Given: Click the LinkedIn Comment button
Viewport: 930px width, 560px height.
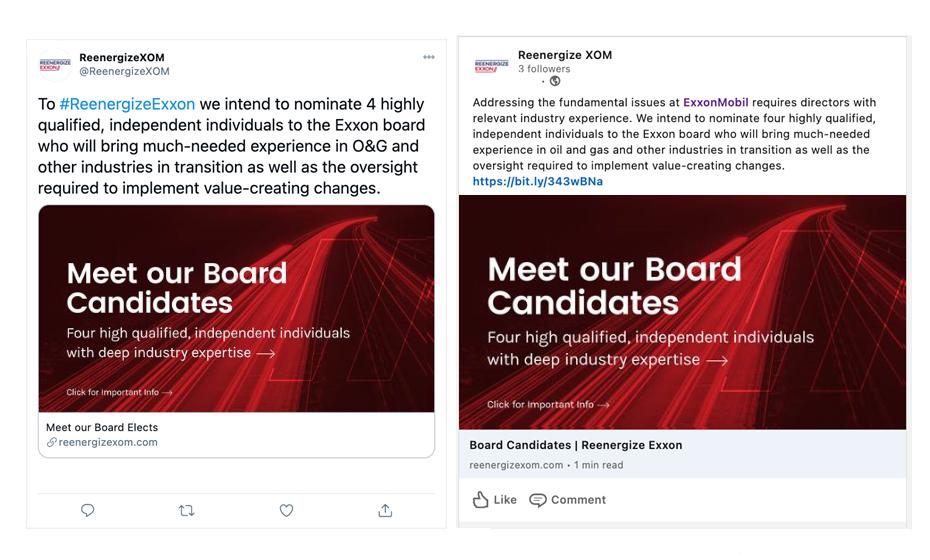Looking at the screenshot, I should click(x=568, y=499).
